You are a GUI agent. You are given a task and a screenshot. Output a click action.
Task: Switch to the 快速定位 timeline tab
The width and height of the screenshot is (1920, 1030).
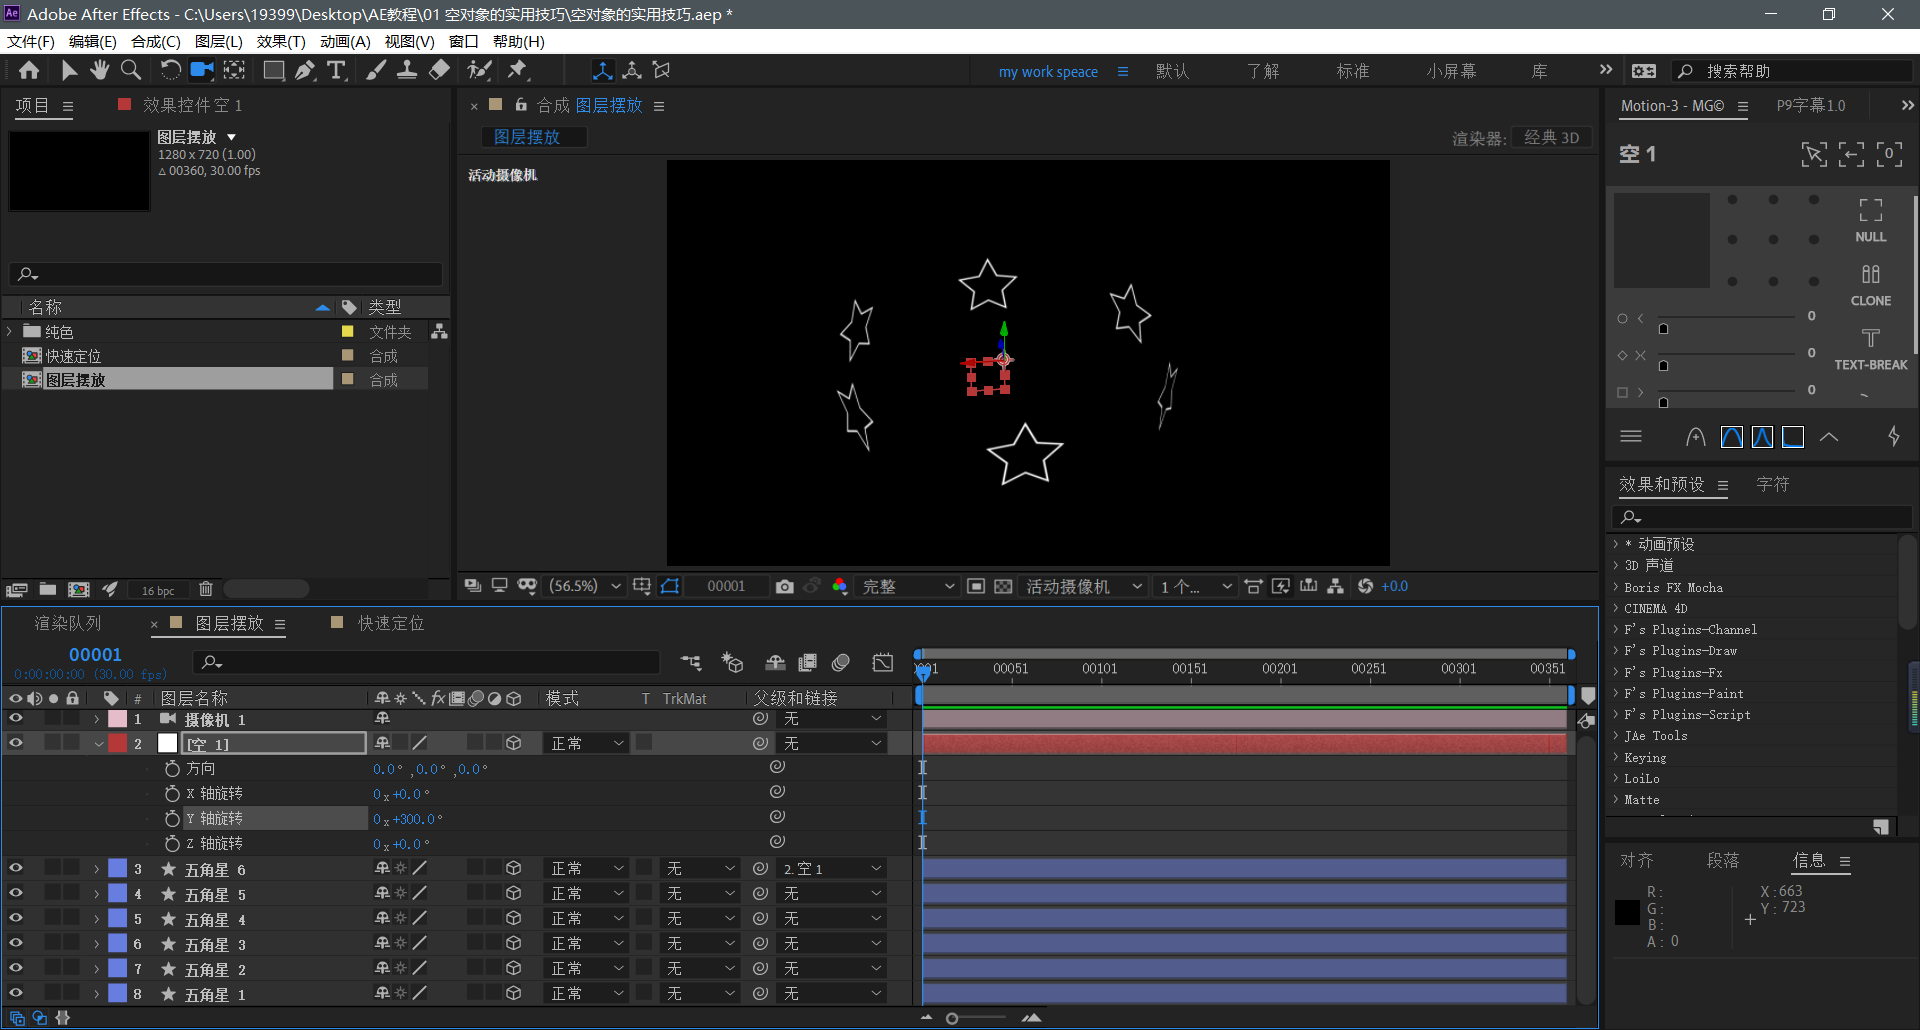point(390,623)
